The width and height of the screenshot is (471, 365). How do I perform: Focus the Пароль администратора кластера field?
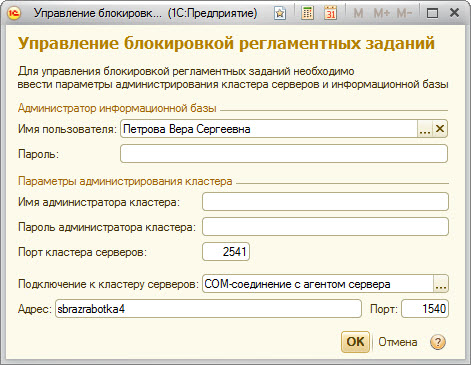click(x=325, y=227)
